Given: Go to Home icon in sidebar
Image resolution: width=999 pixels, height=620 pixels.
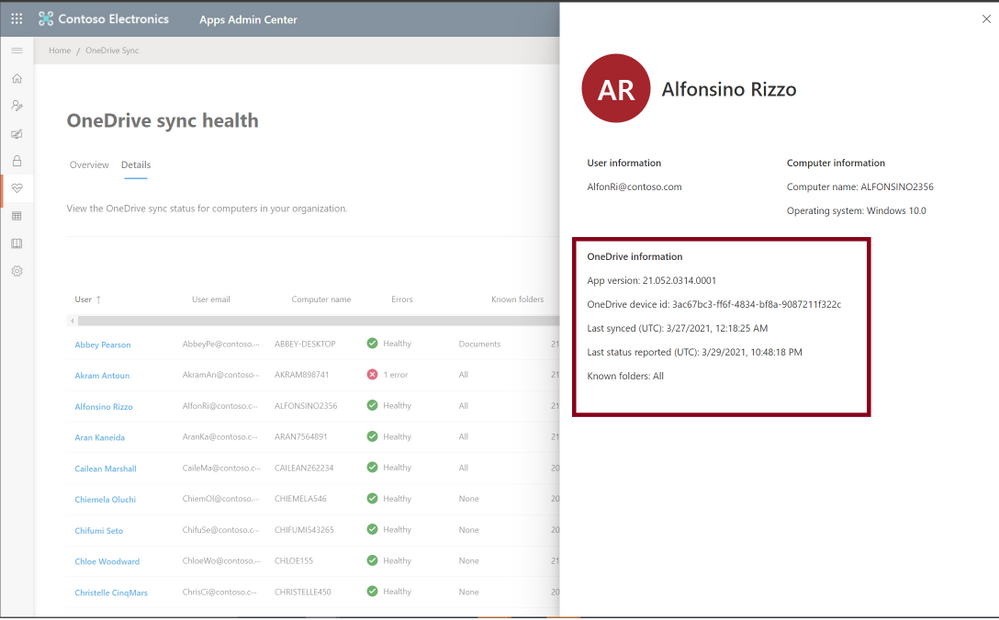Looking at the screenshot, I should 17,78.
